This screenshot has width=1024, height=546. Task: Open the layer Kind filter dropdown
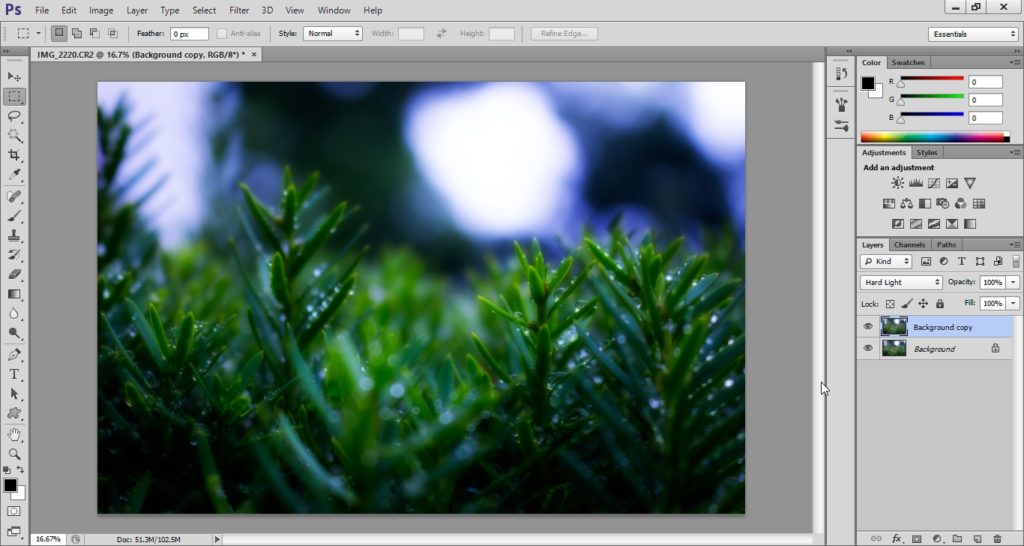click(x=886, y=261)
